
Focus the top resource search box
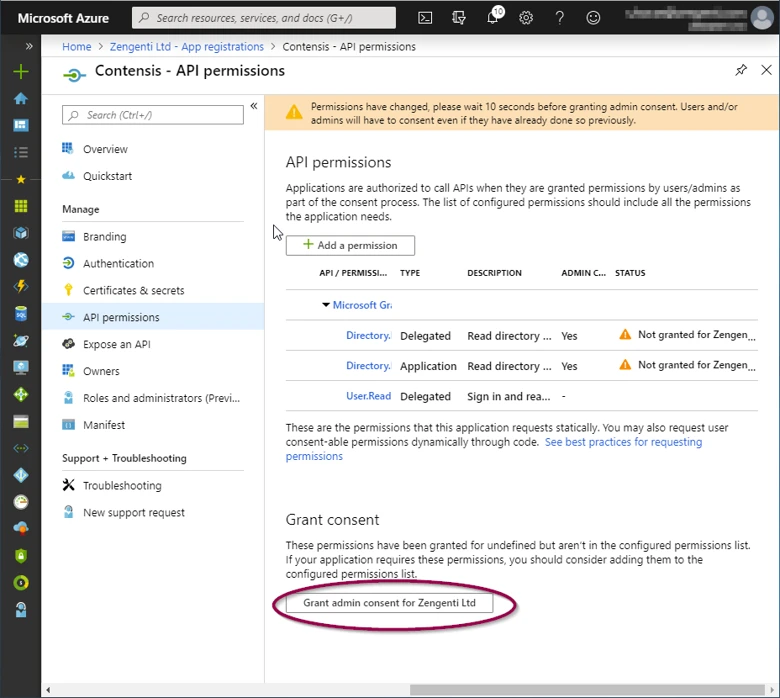[264, 18]
